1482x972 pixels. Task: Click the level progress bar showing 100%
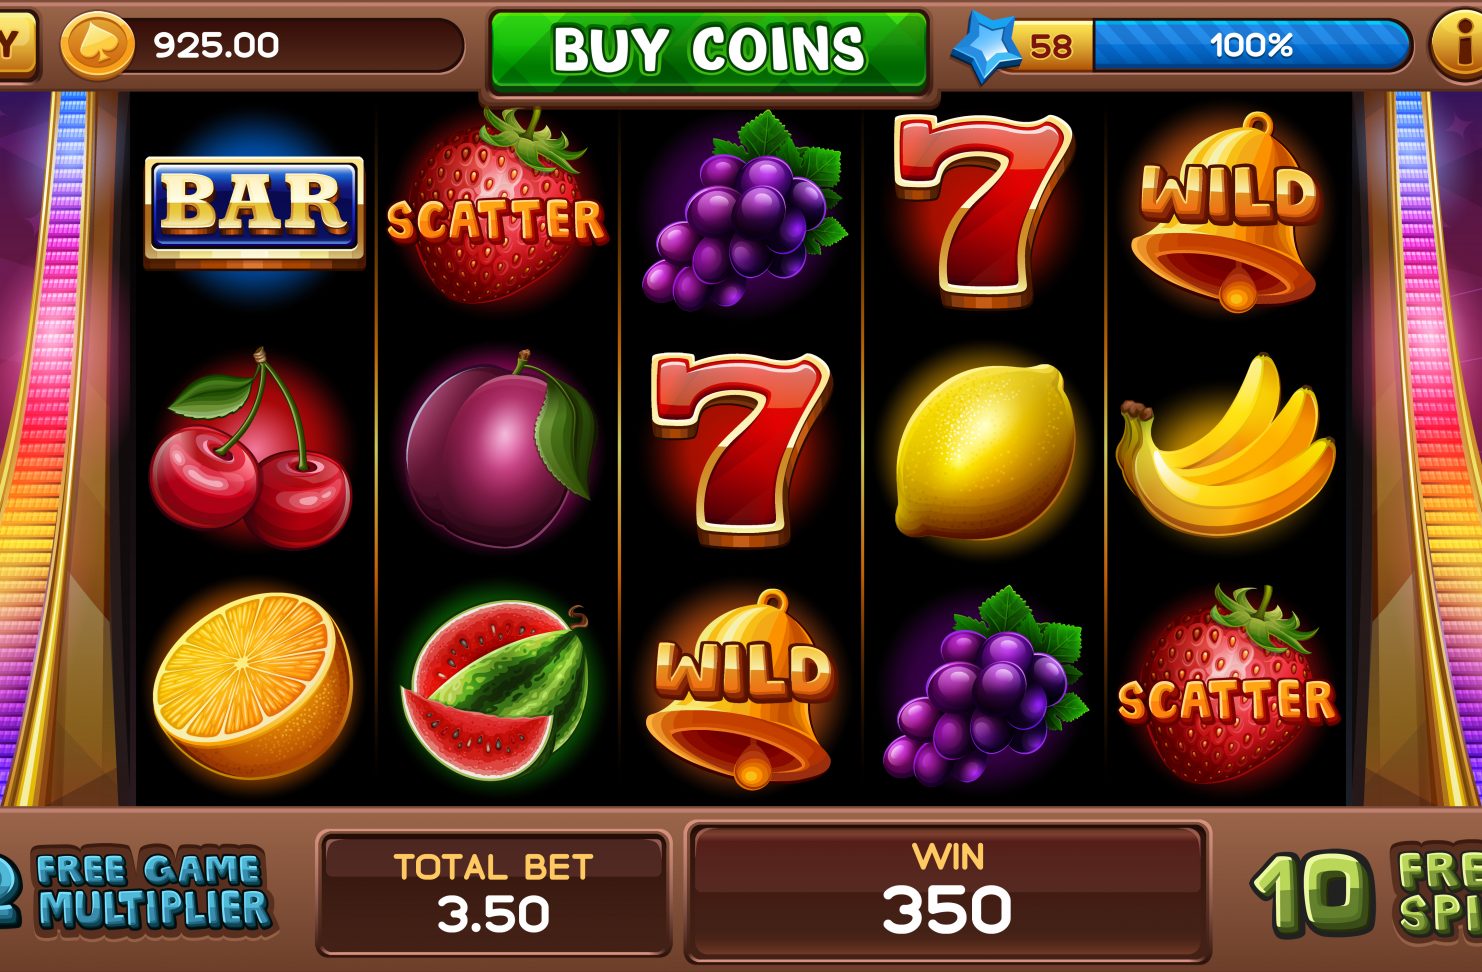[x=1251, y=45]
